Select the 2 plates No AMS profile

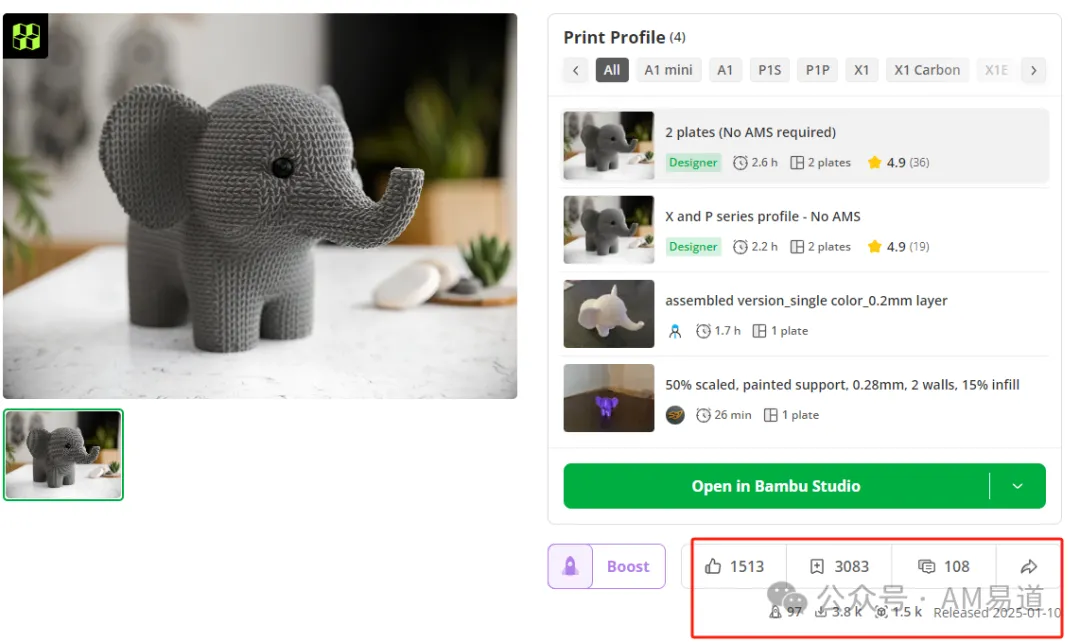coord(805,146)
